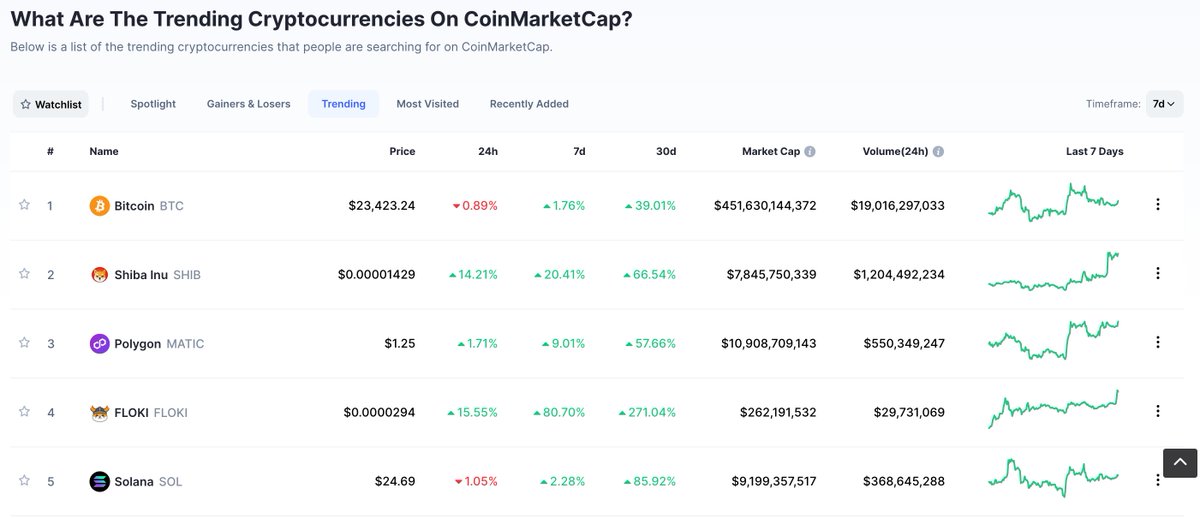Sort by the Market Cap column header
This screenshot has height=518, width=1200.
click(771, 152)
